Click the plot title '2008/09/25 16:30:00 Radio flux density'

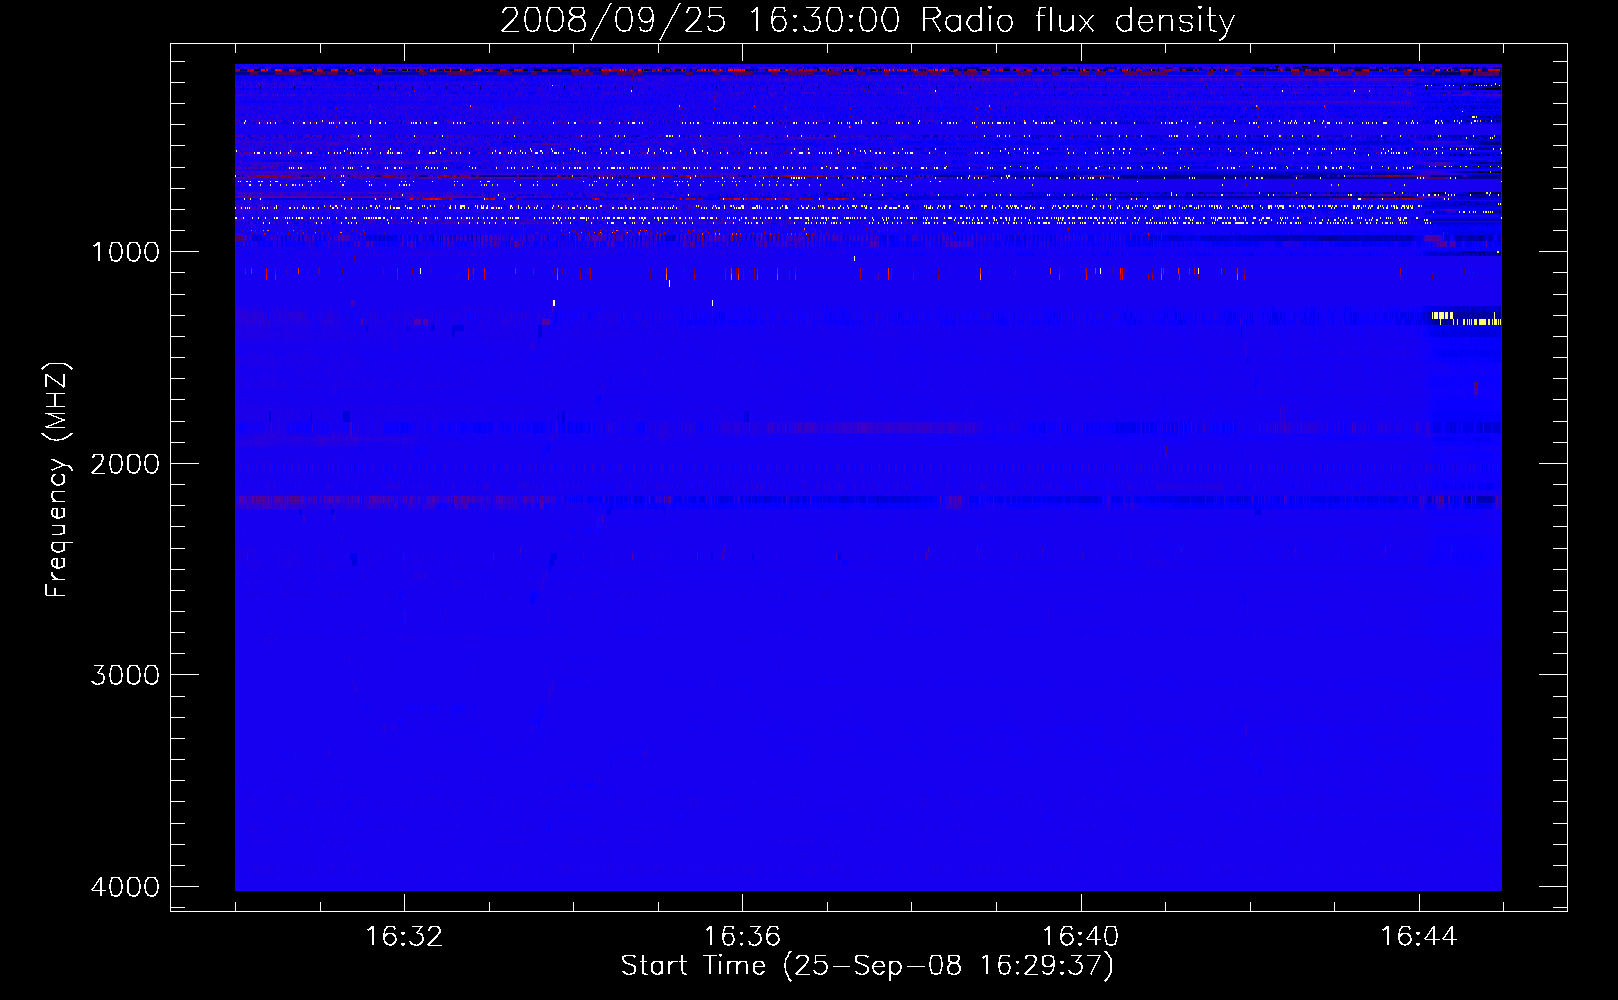[x=867, y=20]
